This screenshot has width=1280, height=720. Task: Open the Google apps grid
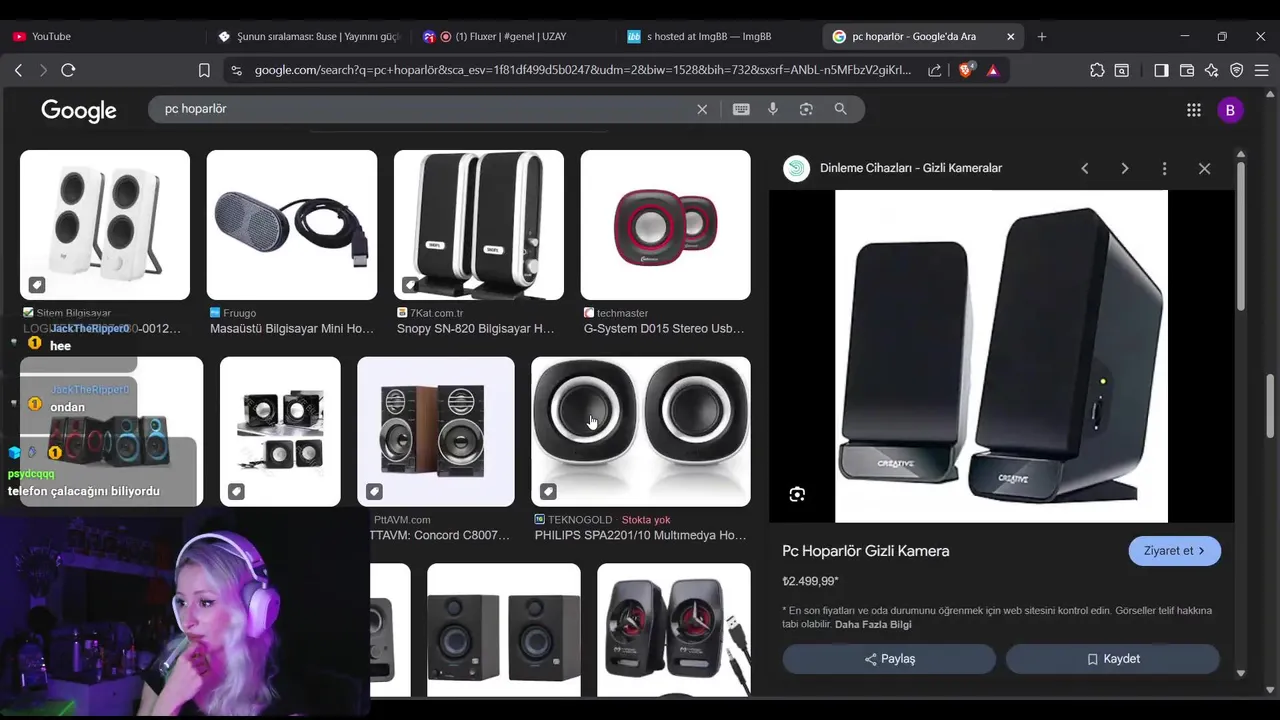(1194, 110)
